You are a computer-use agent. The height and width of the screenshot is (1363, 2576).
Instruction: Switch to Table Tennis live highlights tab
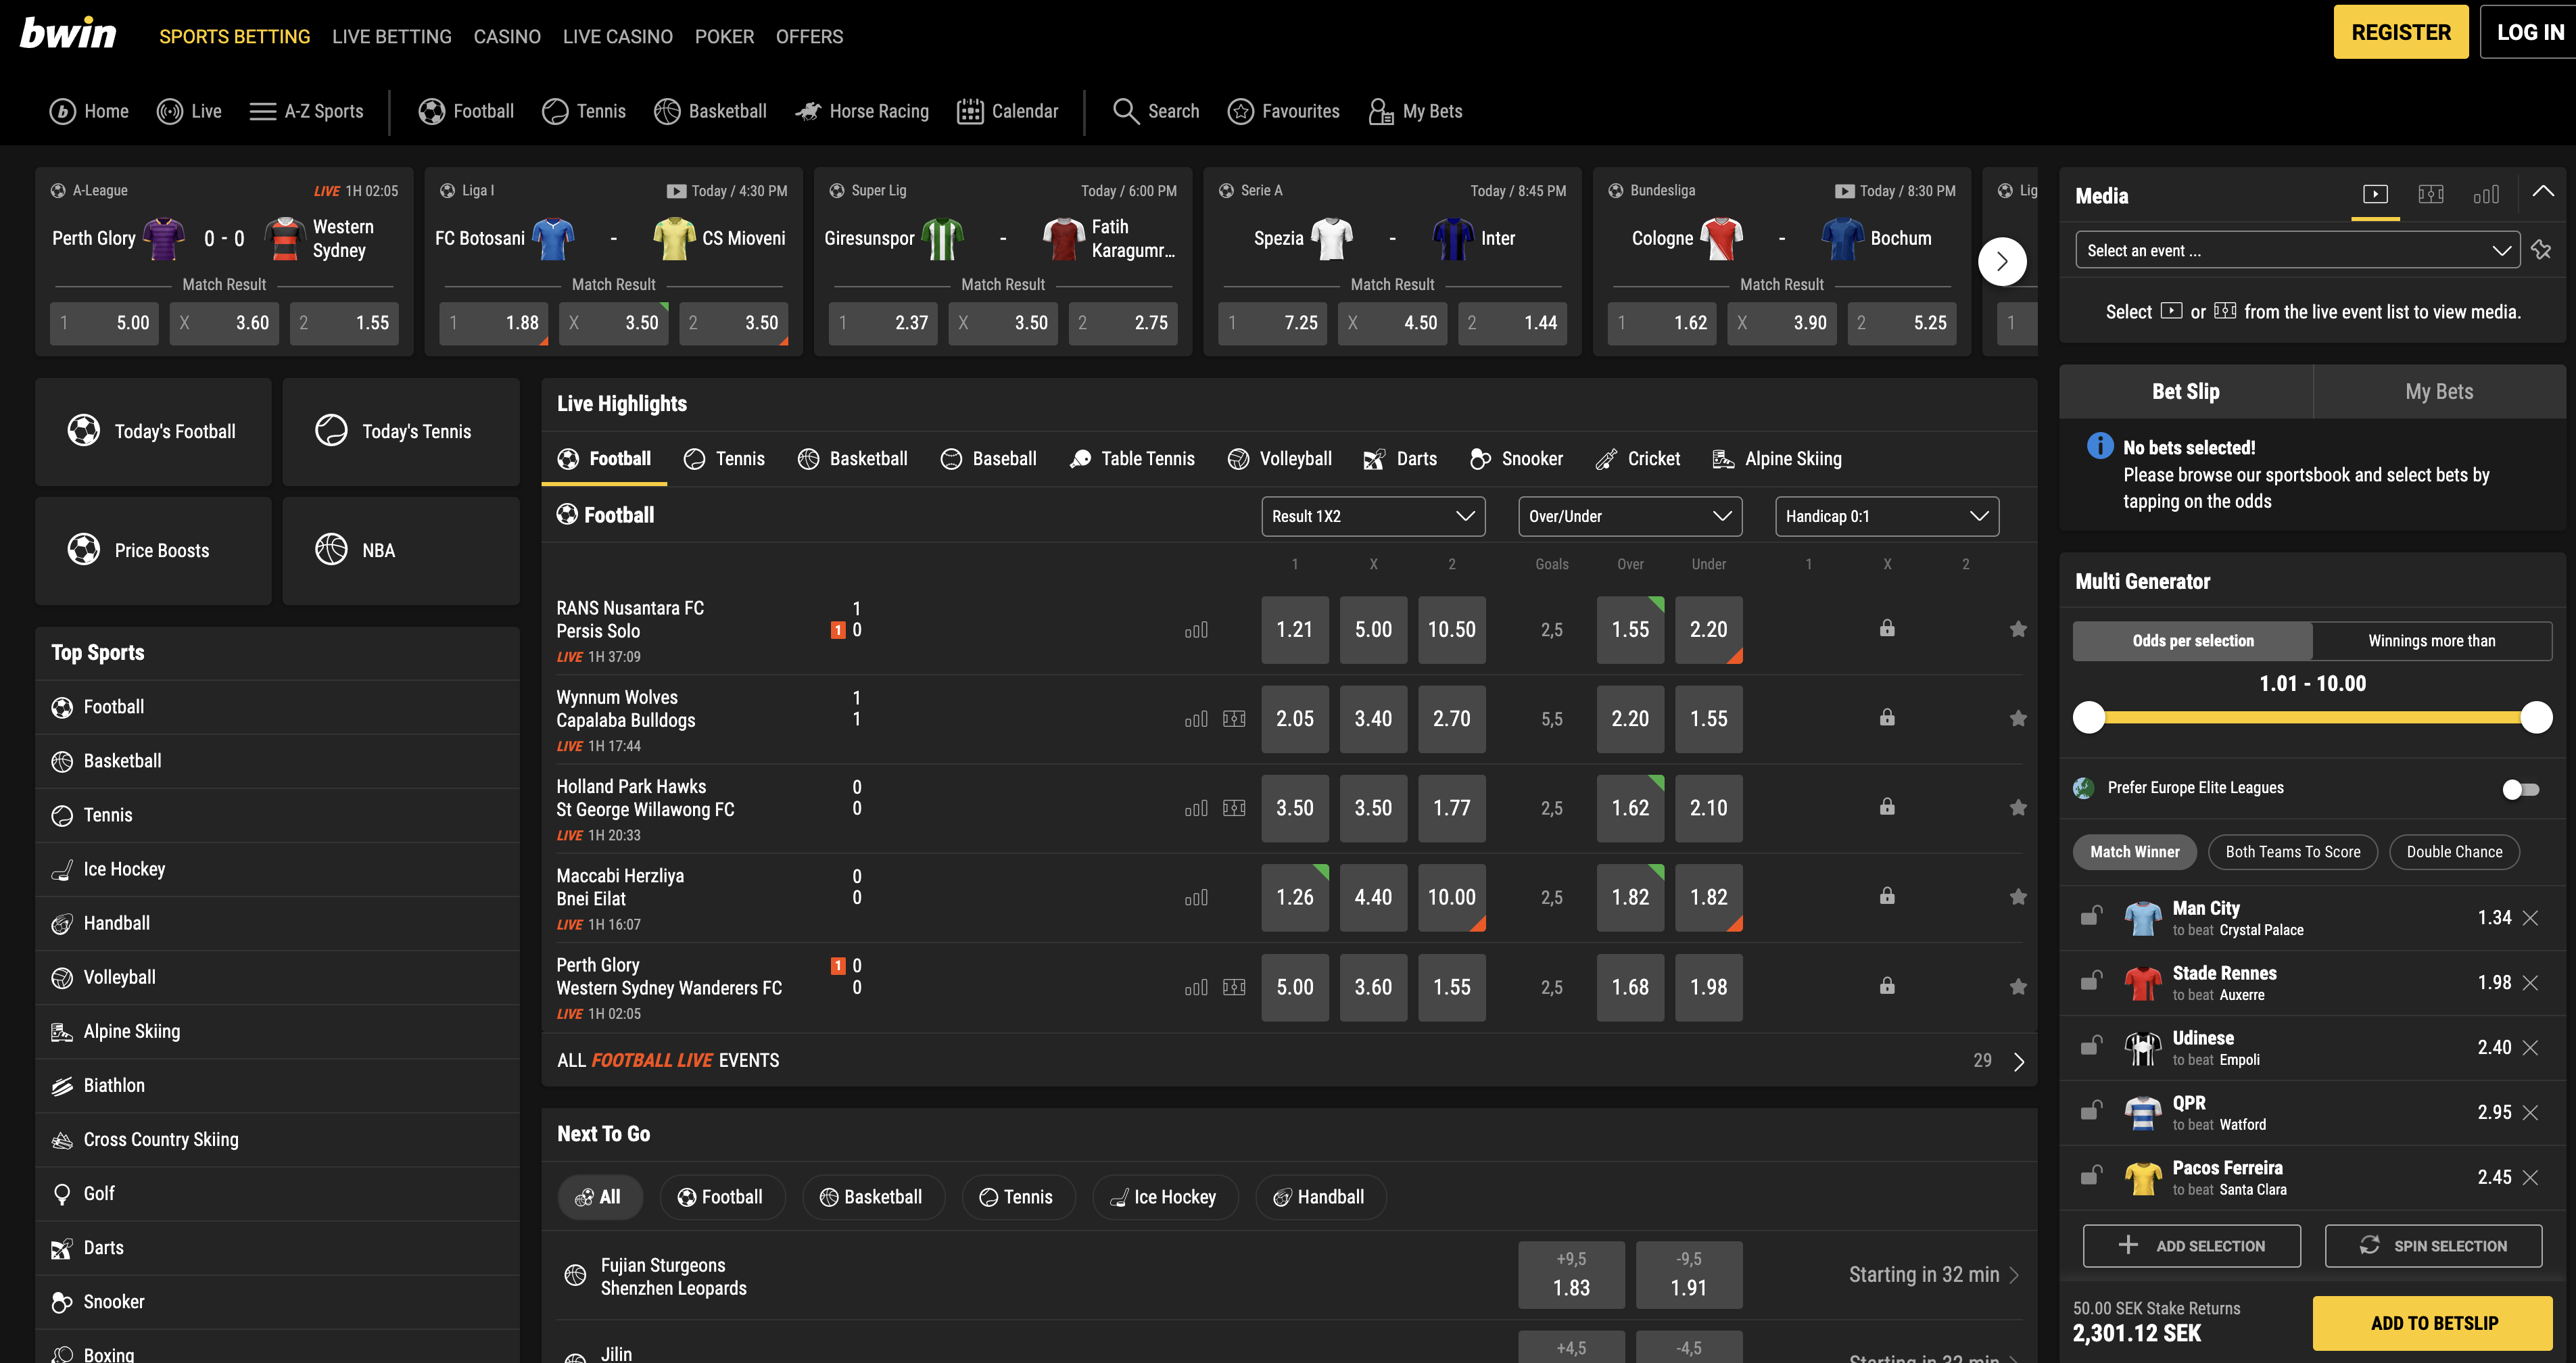coord(1132,459)
